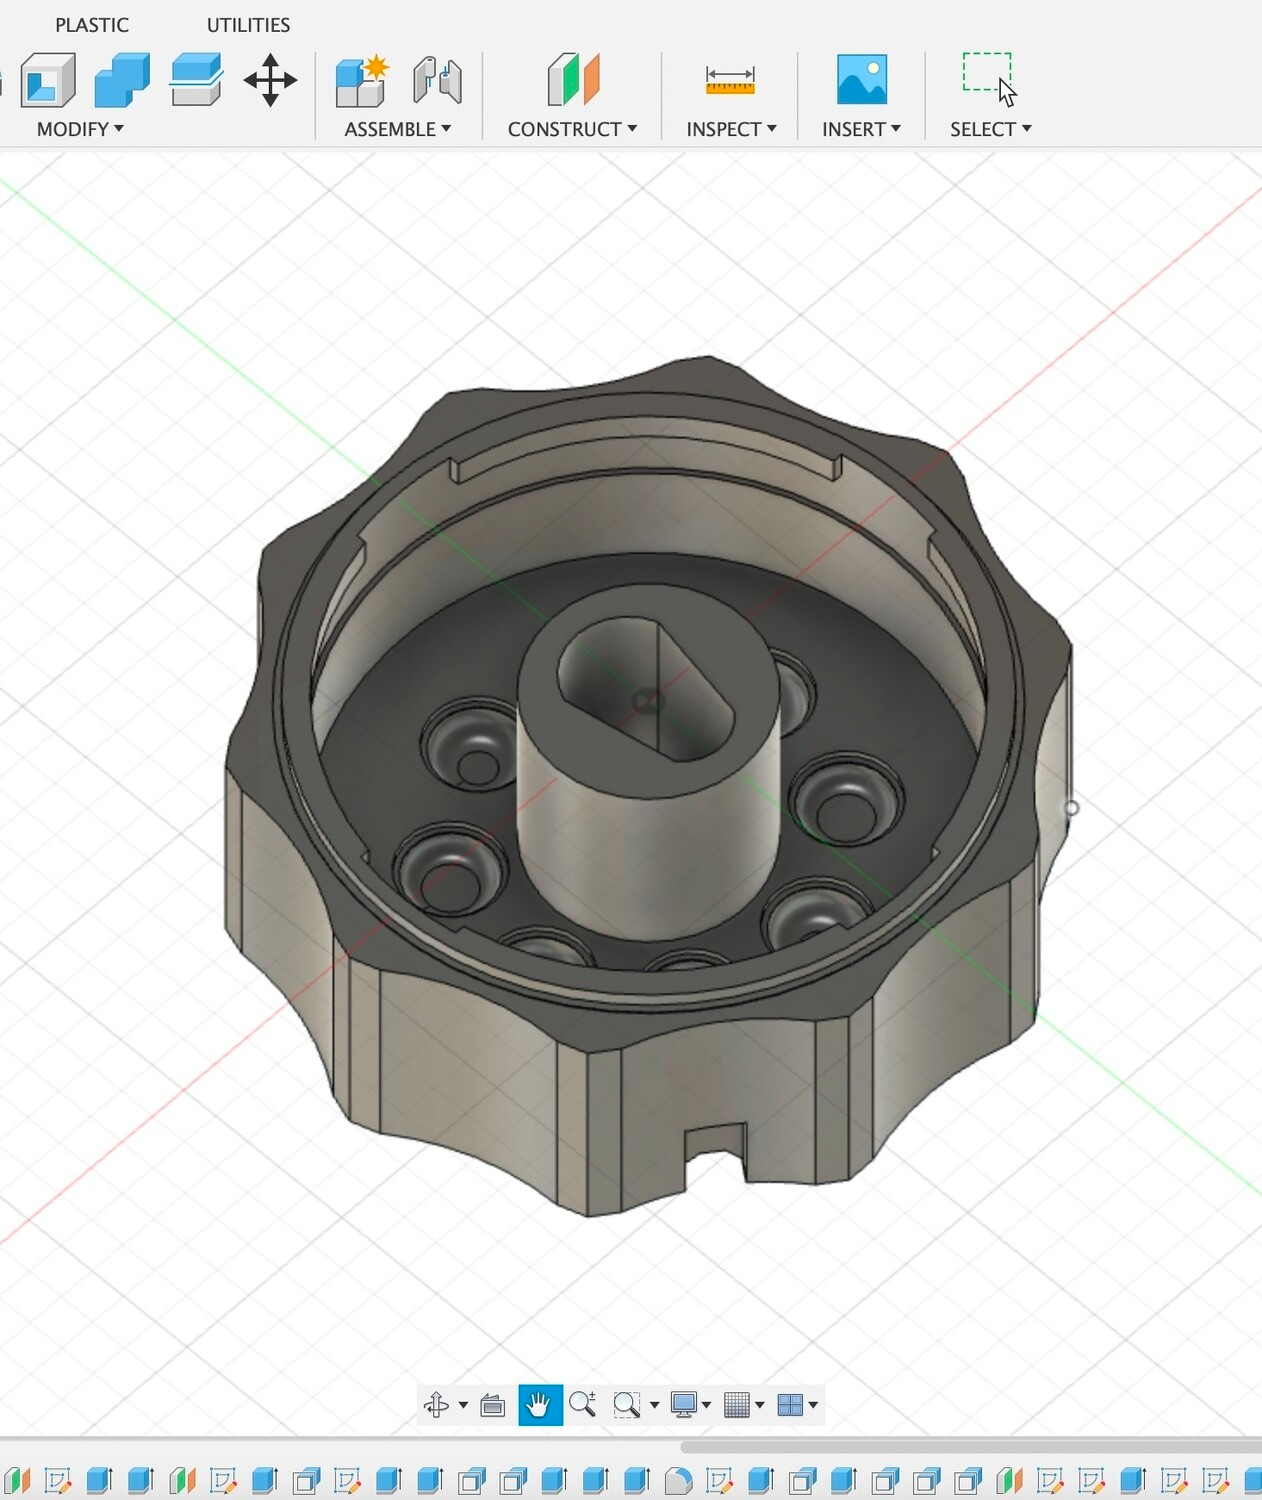This screenshot has width=1262, height=1500.
Task: Switch to the UTILITIES tab
Action: click(x=248, y=25)
